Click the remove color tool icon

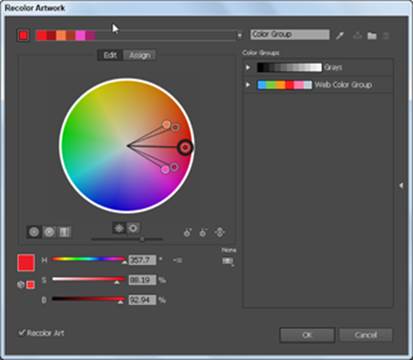(203, 232)
